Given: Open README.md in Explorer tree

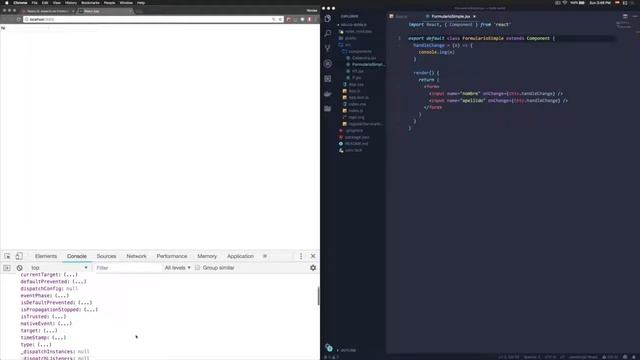Looking at the screenshot, I should (x=356, y=144).
